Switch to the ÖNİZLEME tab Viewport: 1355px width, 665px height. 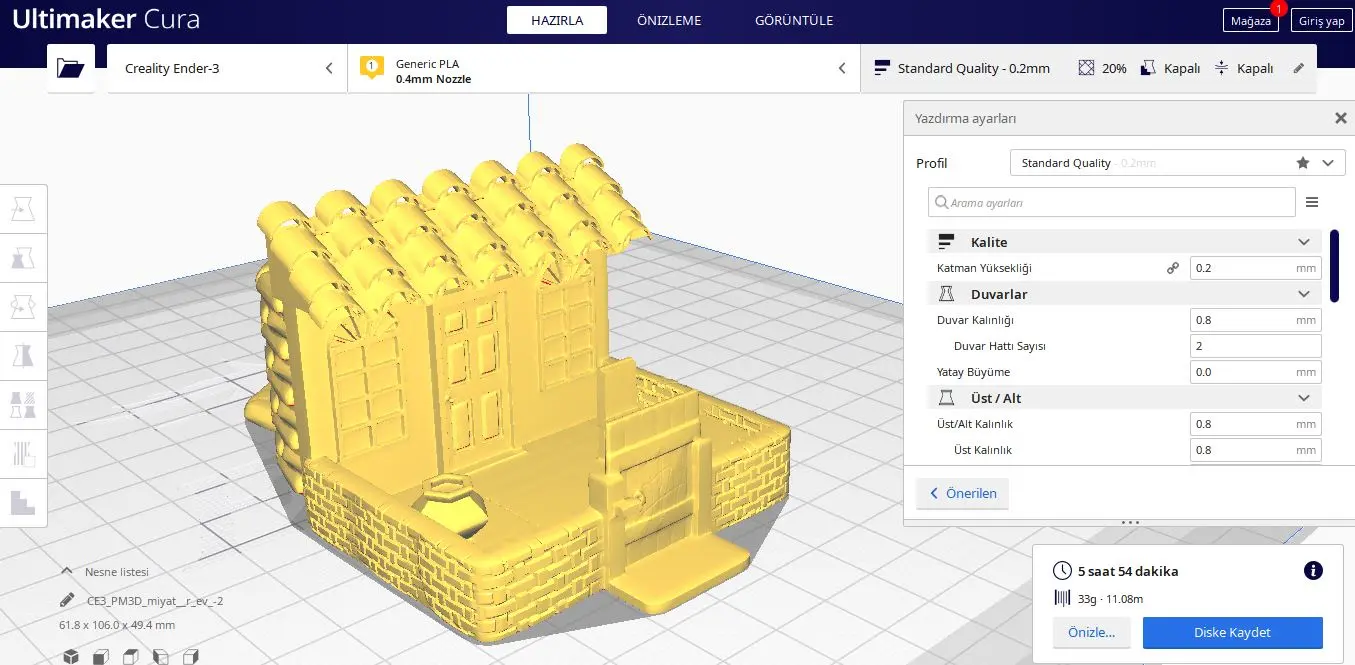coord(669,20)
